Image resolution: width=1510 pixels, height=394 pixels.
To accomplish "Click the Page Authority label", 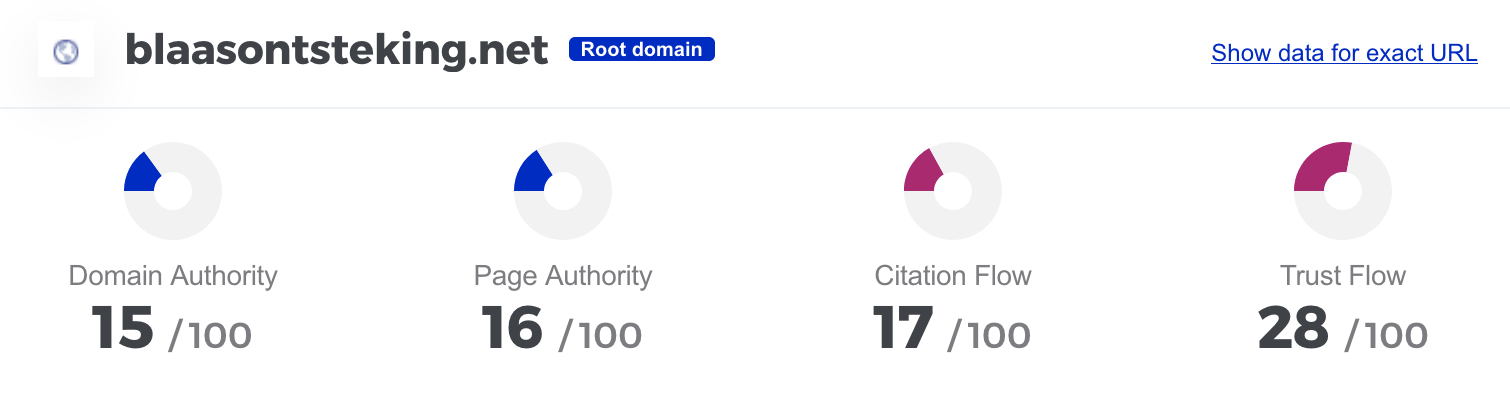I will tap(563, 276).
